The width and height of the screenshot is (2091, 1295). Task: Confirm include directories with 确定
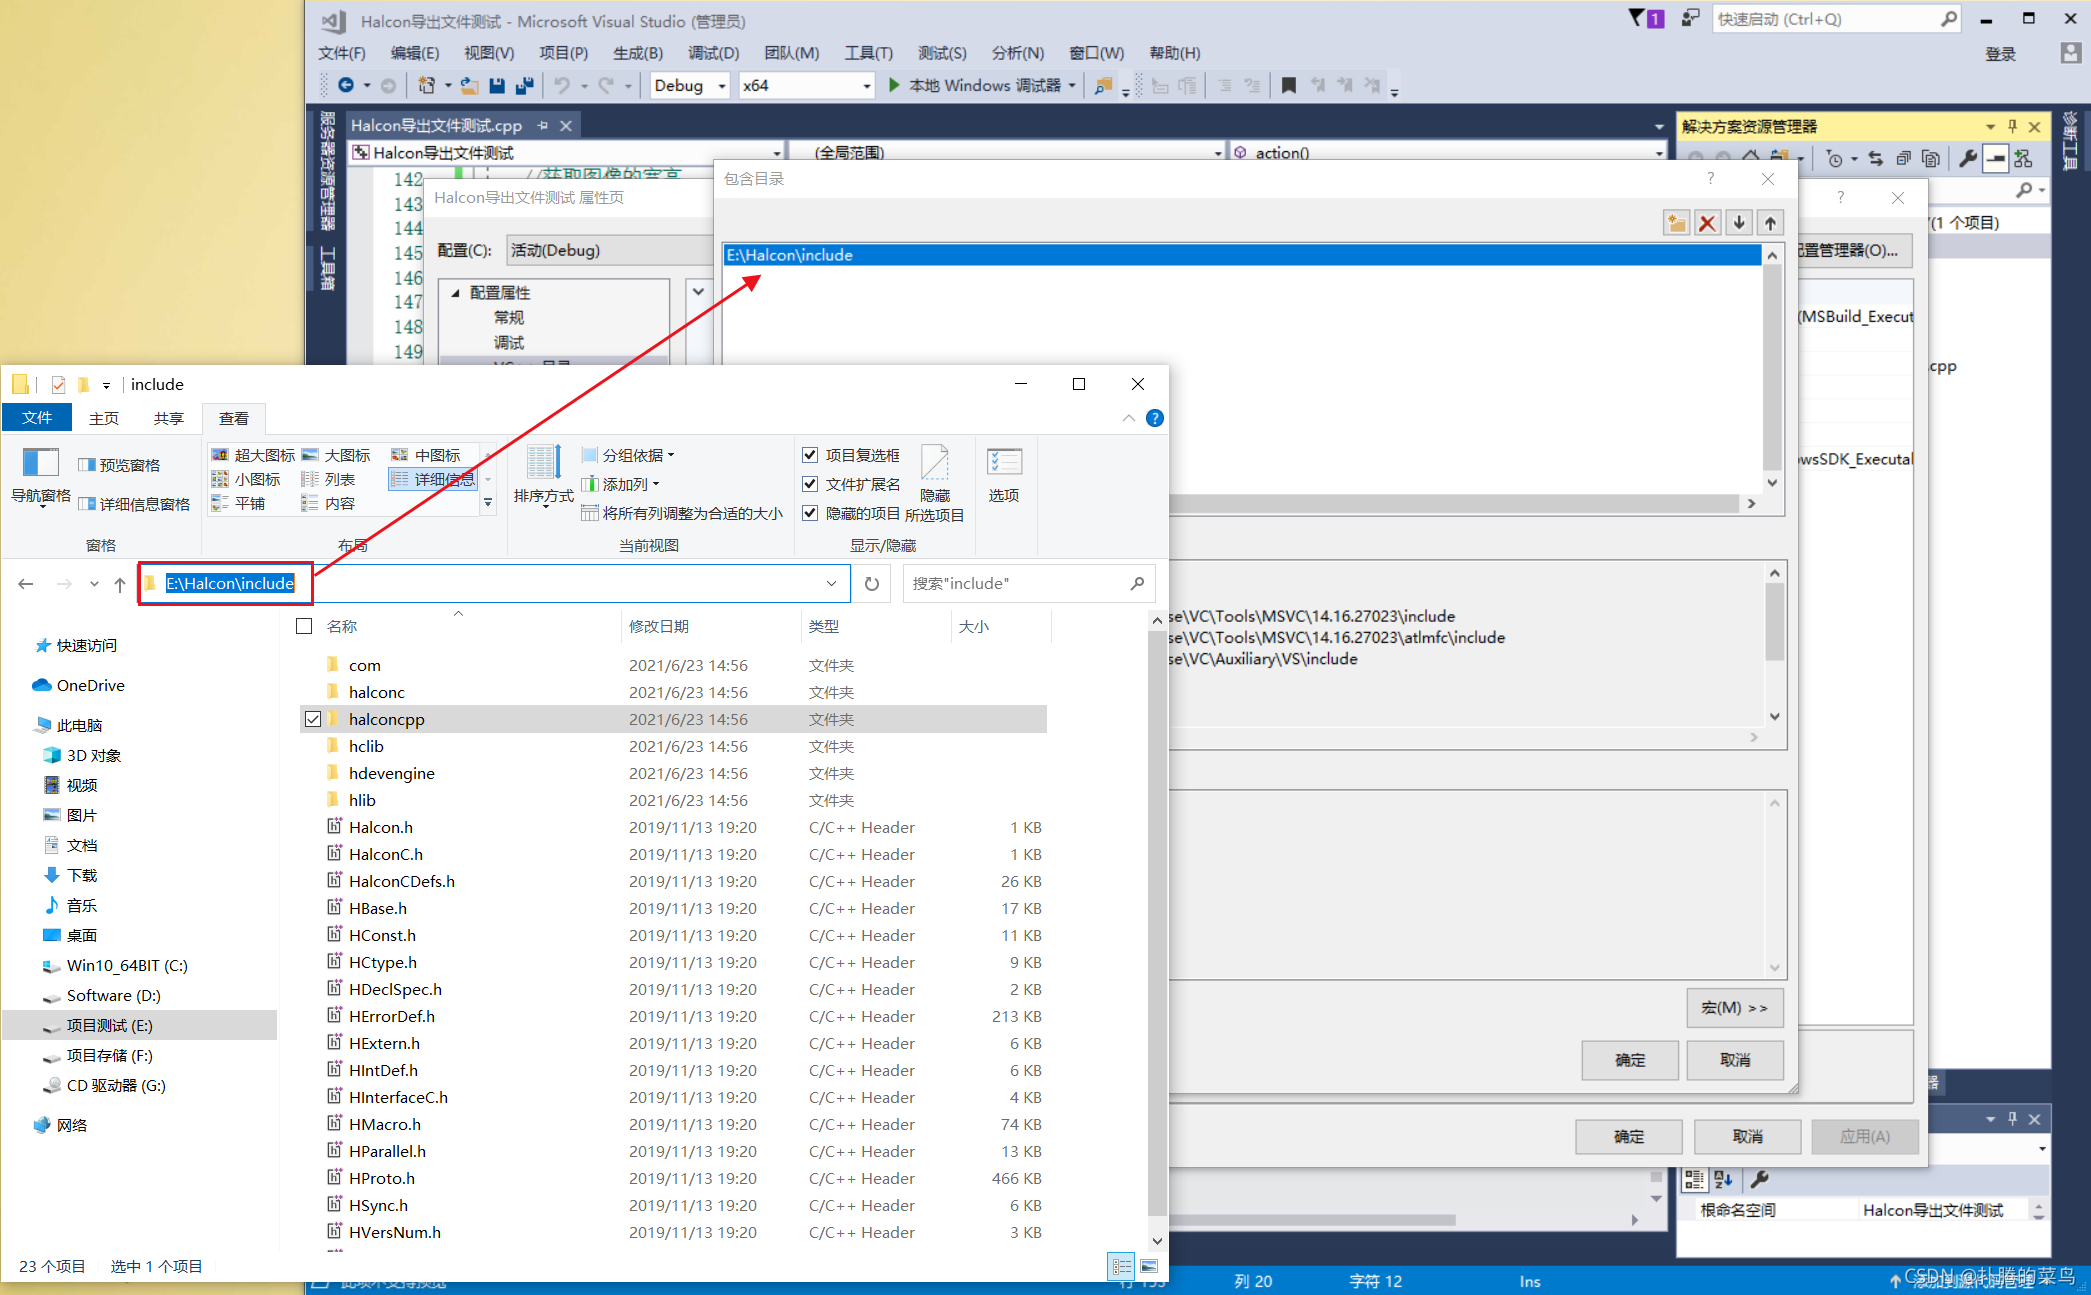(1630, 1060)
